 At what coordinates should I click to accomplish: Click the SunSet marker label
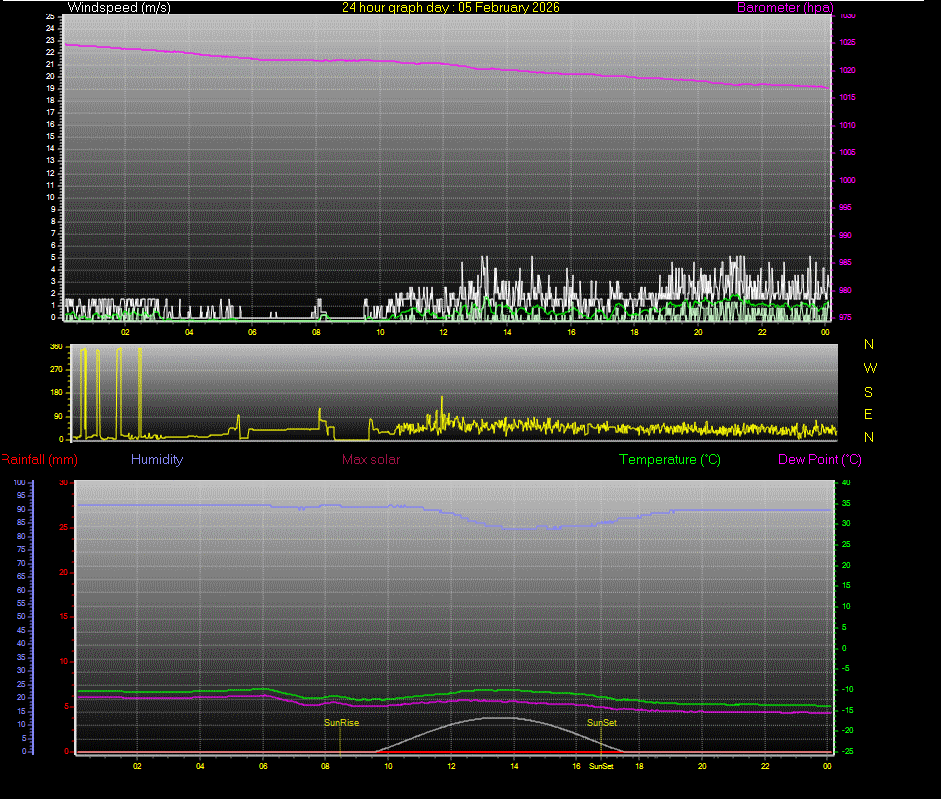(x=603, y=722)
